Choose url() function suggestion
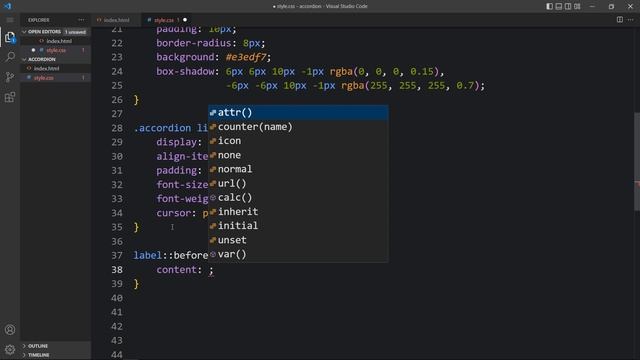This screenshot has width=640, height=360. [298, 183]
